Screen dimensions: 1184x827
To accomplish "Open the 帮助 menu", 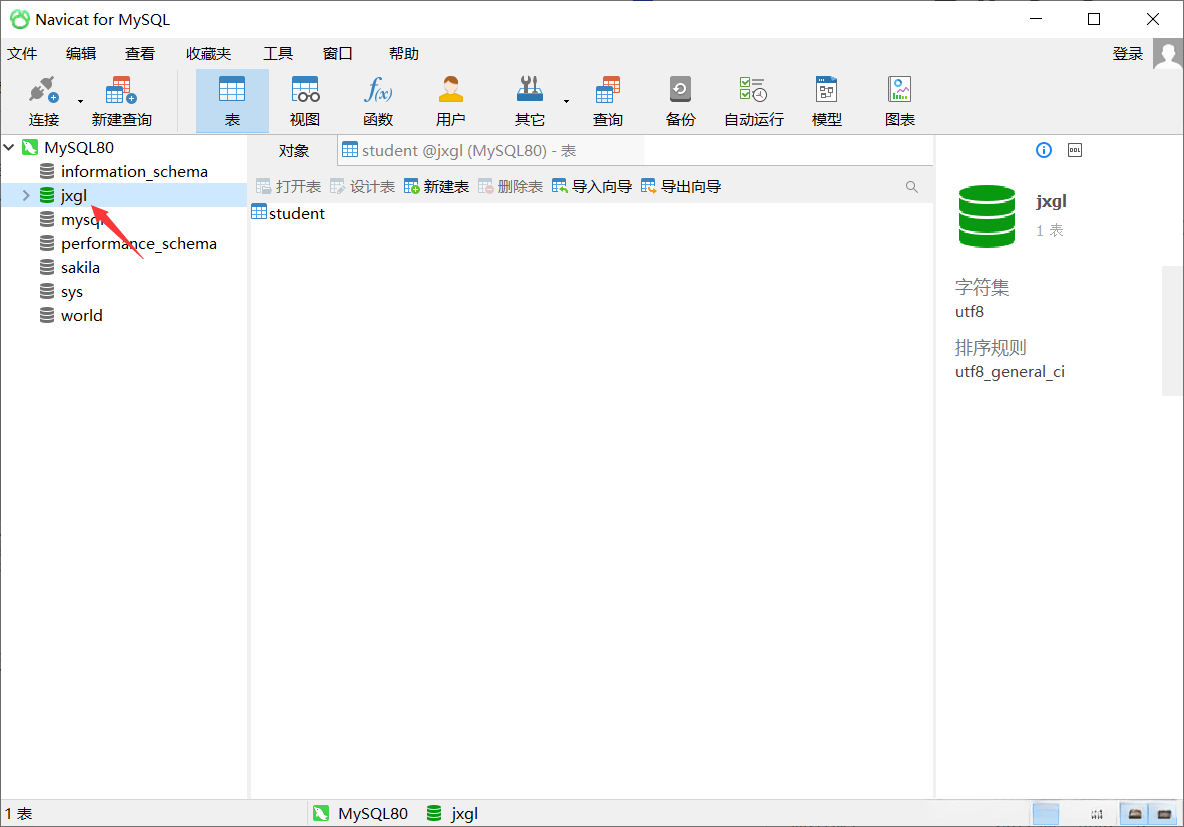I will (403, 54).
